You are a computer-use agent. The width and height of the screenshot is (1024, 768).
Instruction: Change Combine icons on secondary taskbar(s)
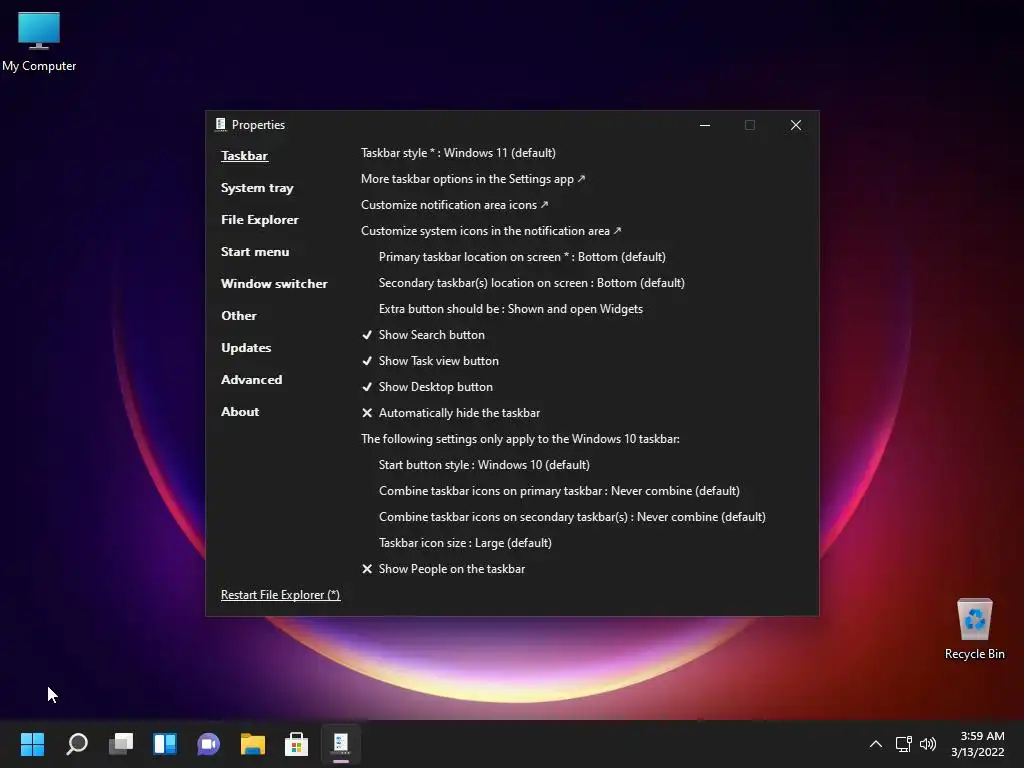point(572,517)
